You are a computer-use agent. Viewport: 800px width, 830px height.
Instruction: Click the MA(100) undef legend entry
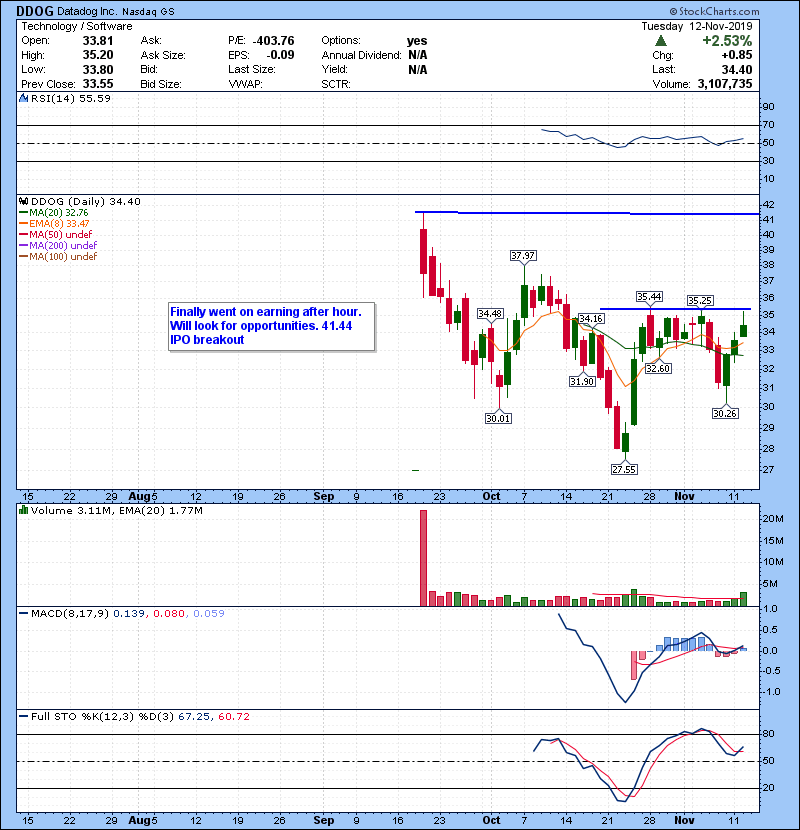pos(58,257)
